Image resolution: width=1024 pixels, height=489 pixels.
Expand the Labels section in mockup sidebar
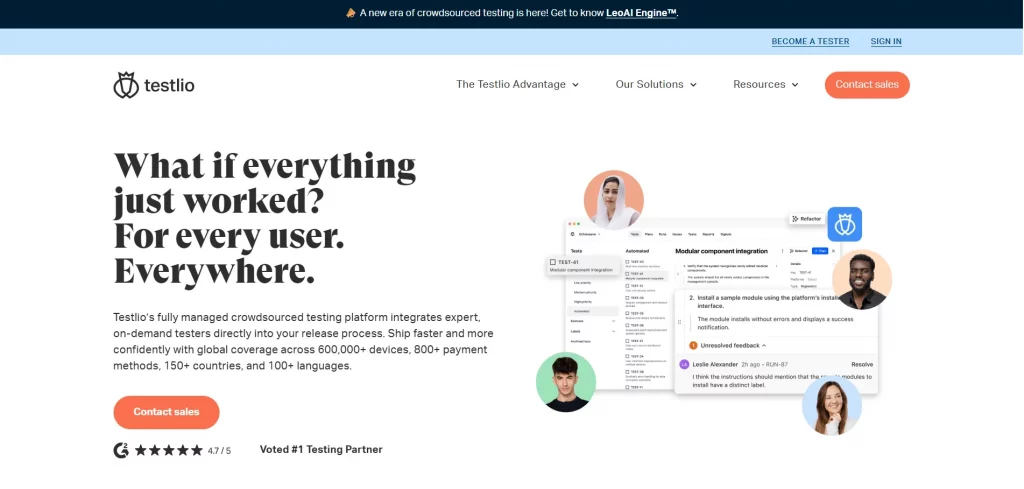tap(613, 332)
